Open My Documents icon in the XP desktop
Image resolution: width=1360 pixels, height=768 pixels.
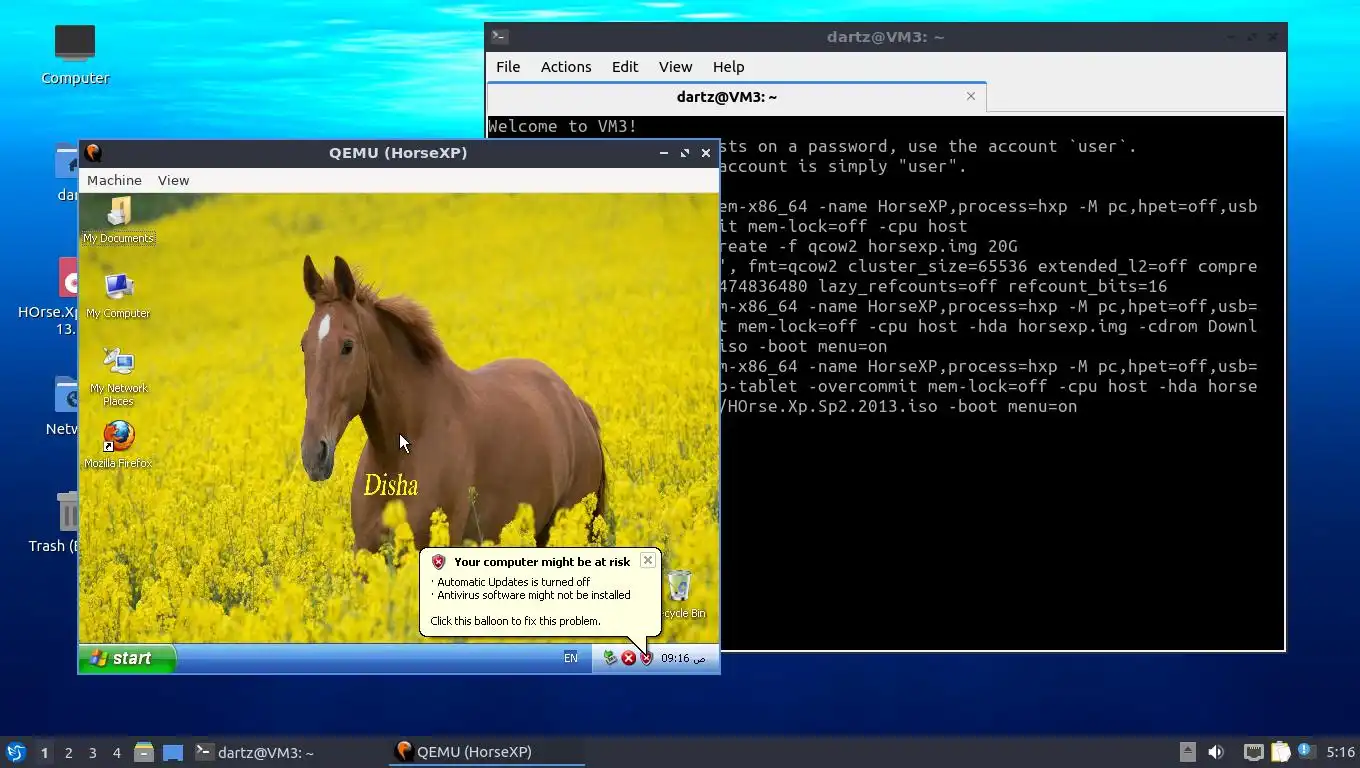click(x=118, y=220)
